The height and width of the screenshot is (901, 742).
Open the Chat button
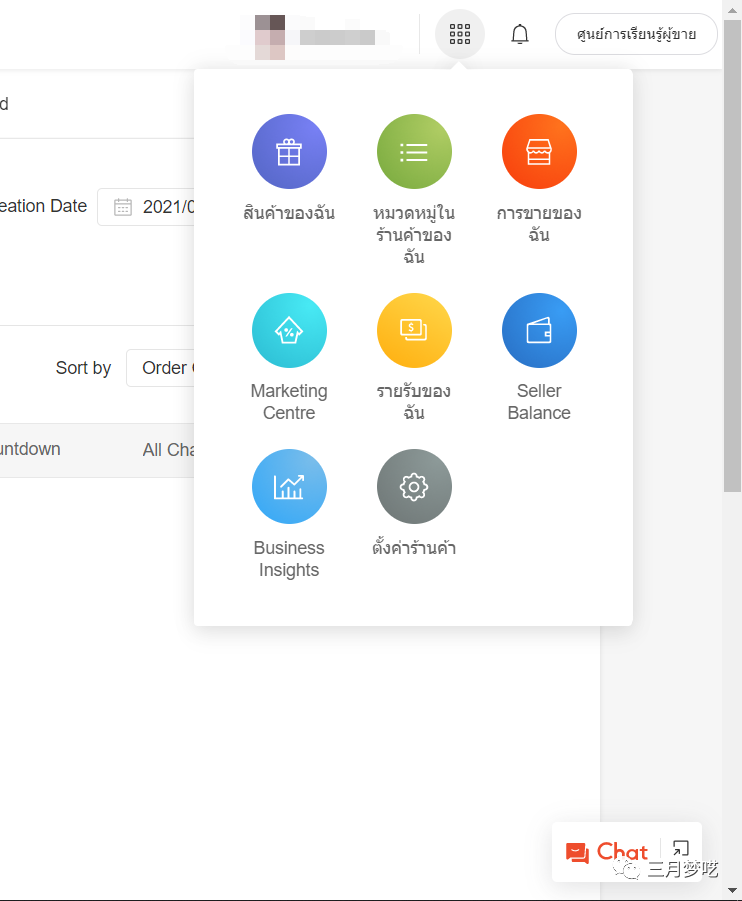click(607, 852)
